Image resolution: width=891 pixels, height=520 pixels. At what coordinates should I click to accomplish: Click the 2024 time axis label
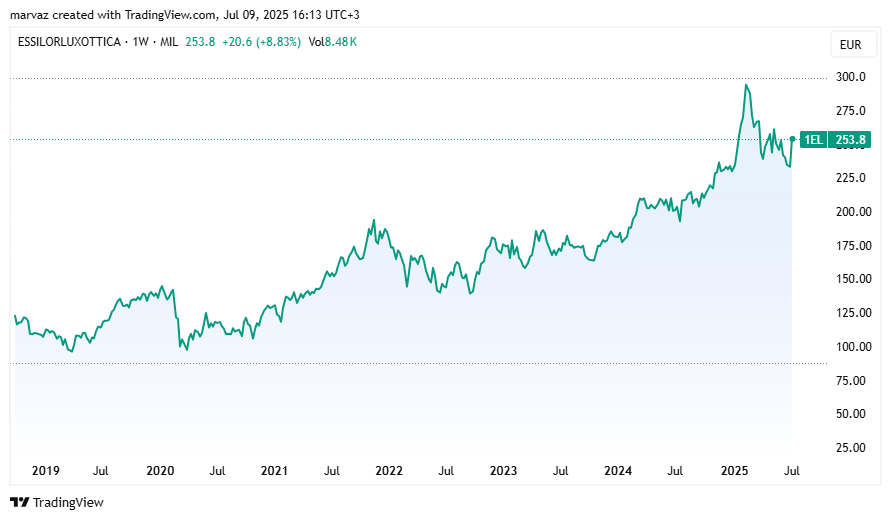pyautogui.click(x=618, y=471)
